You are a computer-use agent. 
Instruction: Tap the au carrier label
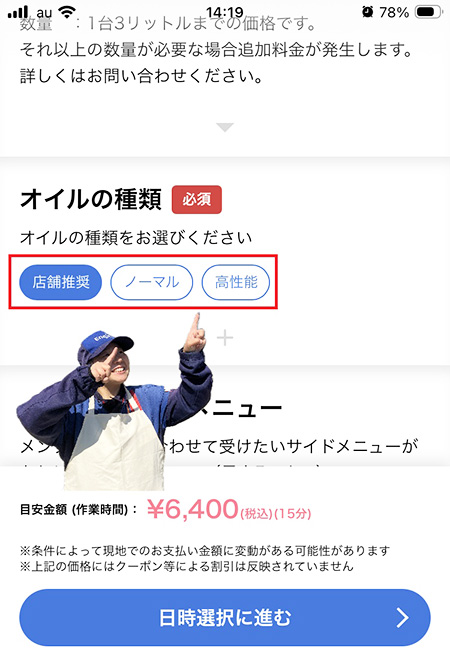(x=44, y=13)
